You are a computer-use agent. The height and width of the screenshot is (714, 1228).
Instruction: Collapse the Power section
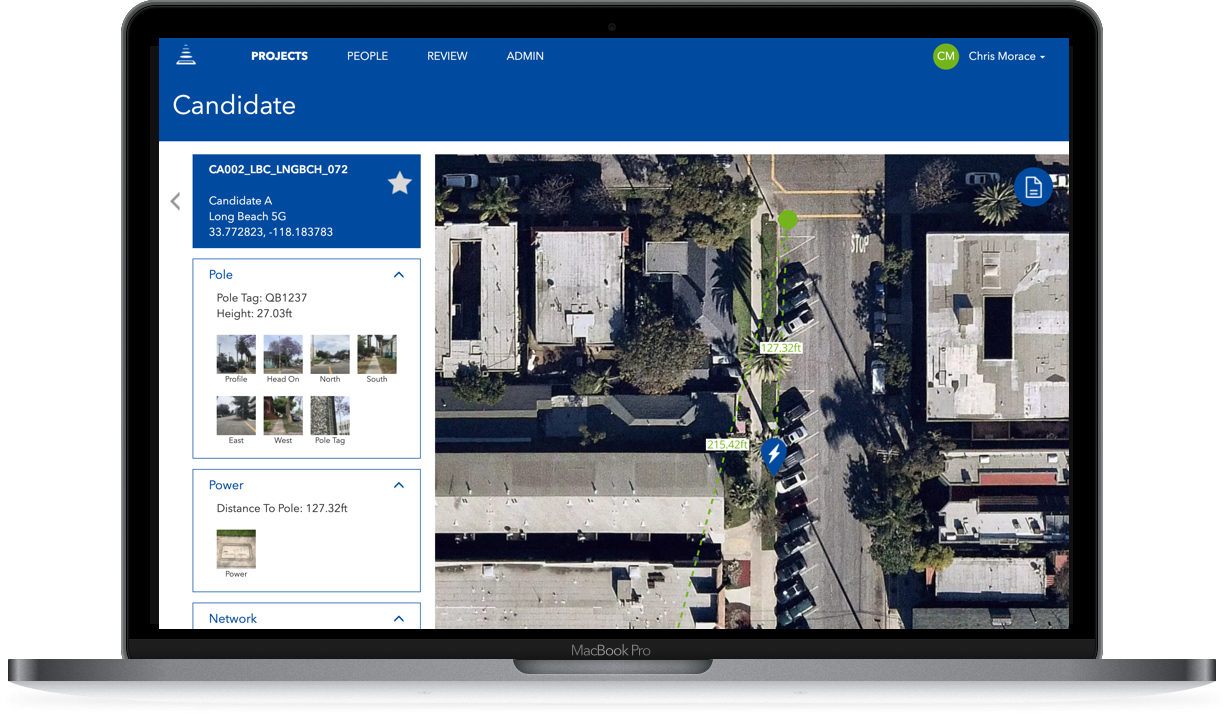(x=399, y=485)
